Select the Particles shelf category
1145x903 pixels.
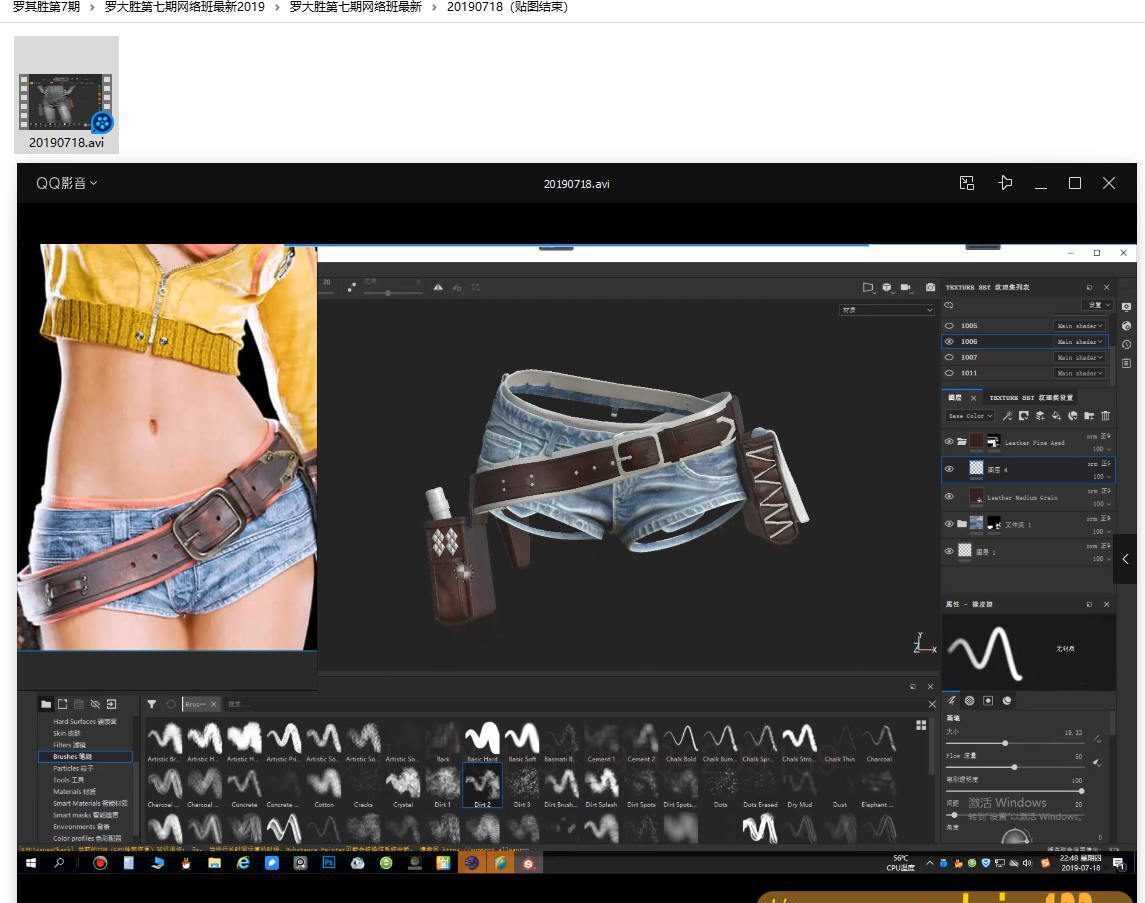[73, 768]
